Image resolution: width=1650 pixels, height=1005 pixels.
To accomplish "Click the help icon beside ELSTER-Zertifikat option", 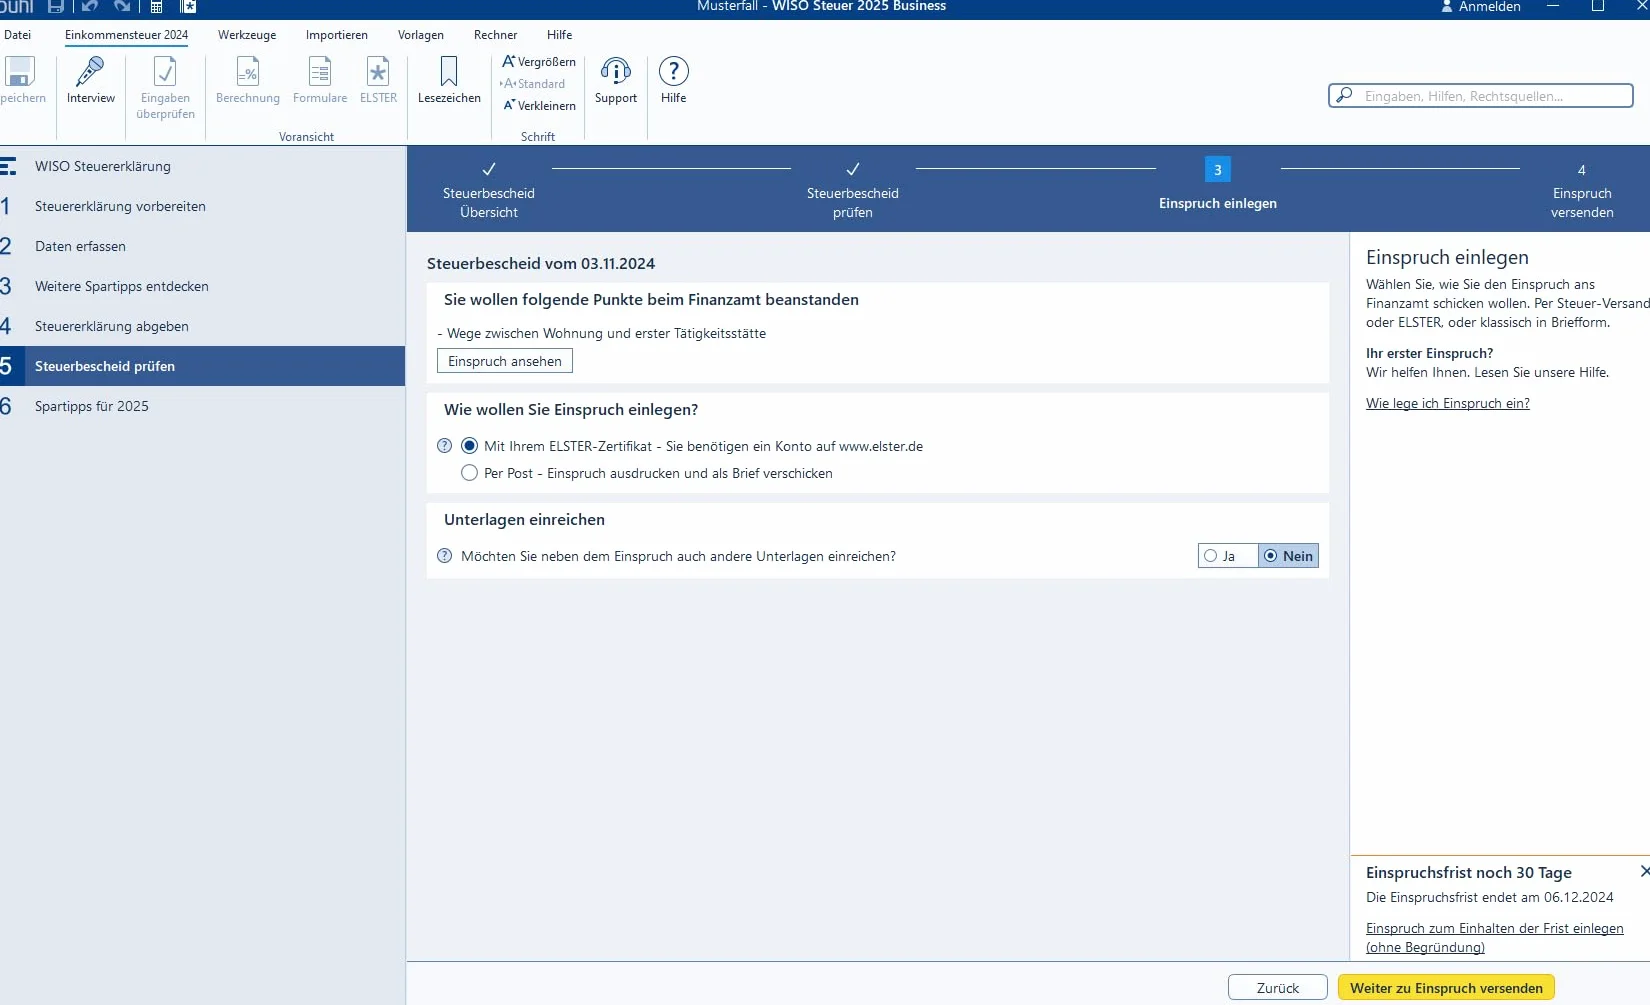I will pyautogui.click(x=445, y=446).
